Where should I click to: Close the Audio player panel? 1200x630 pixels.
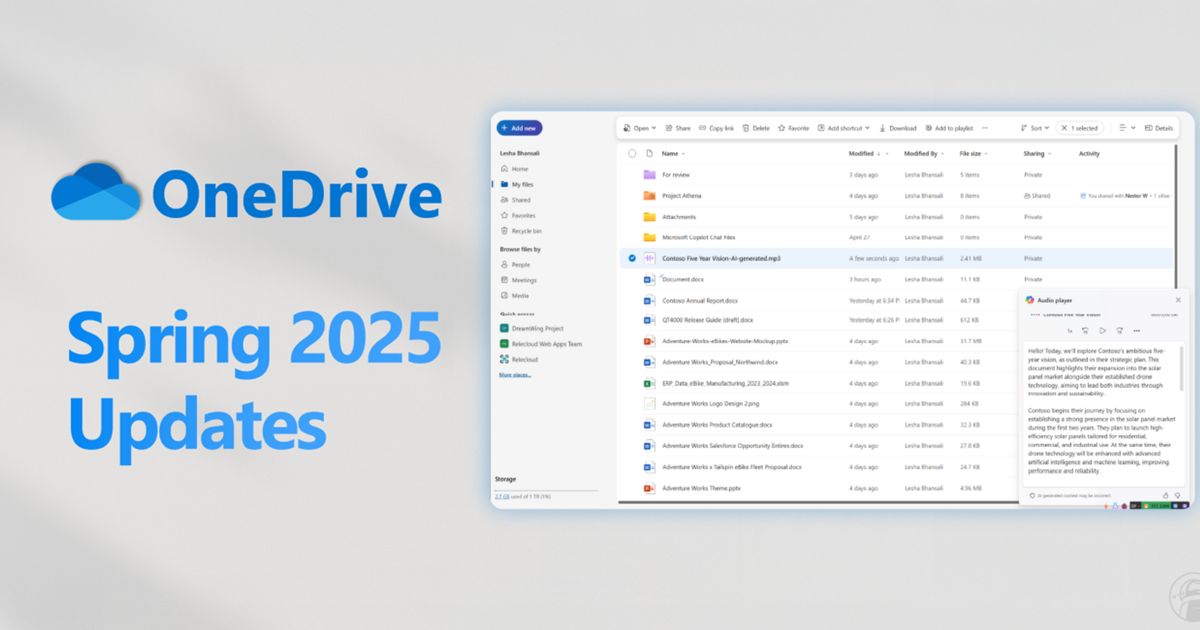[x=1178, y=300]
